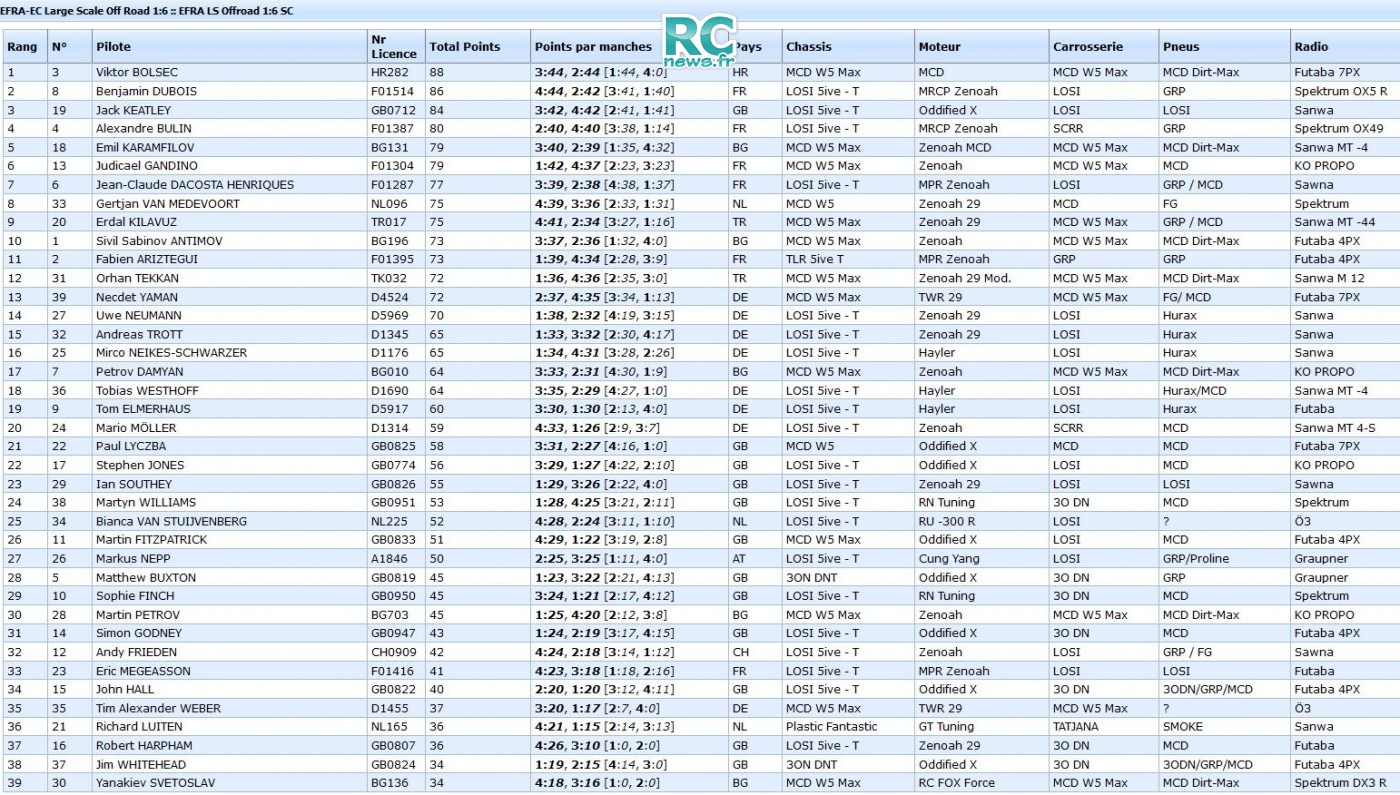
Task: Select pilot name Martin PETROV
Action: [x=138, y=615]
